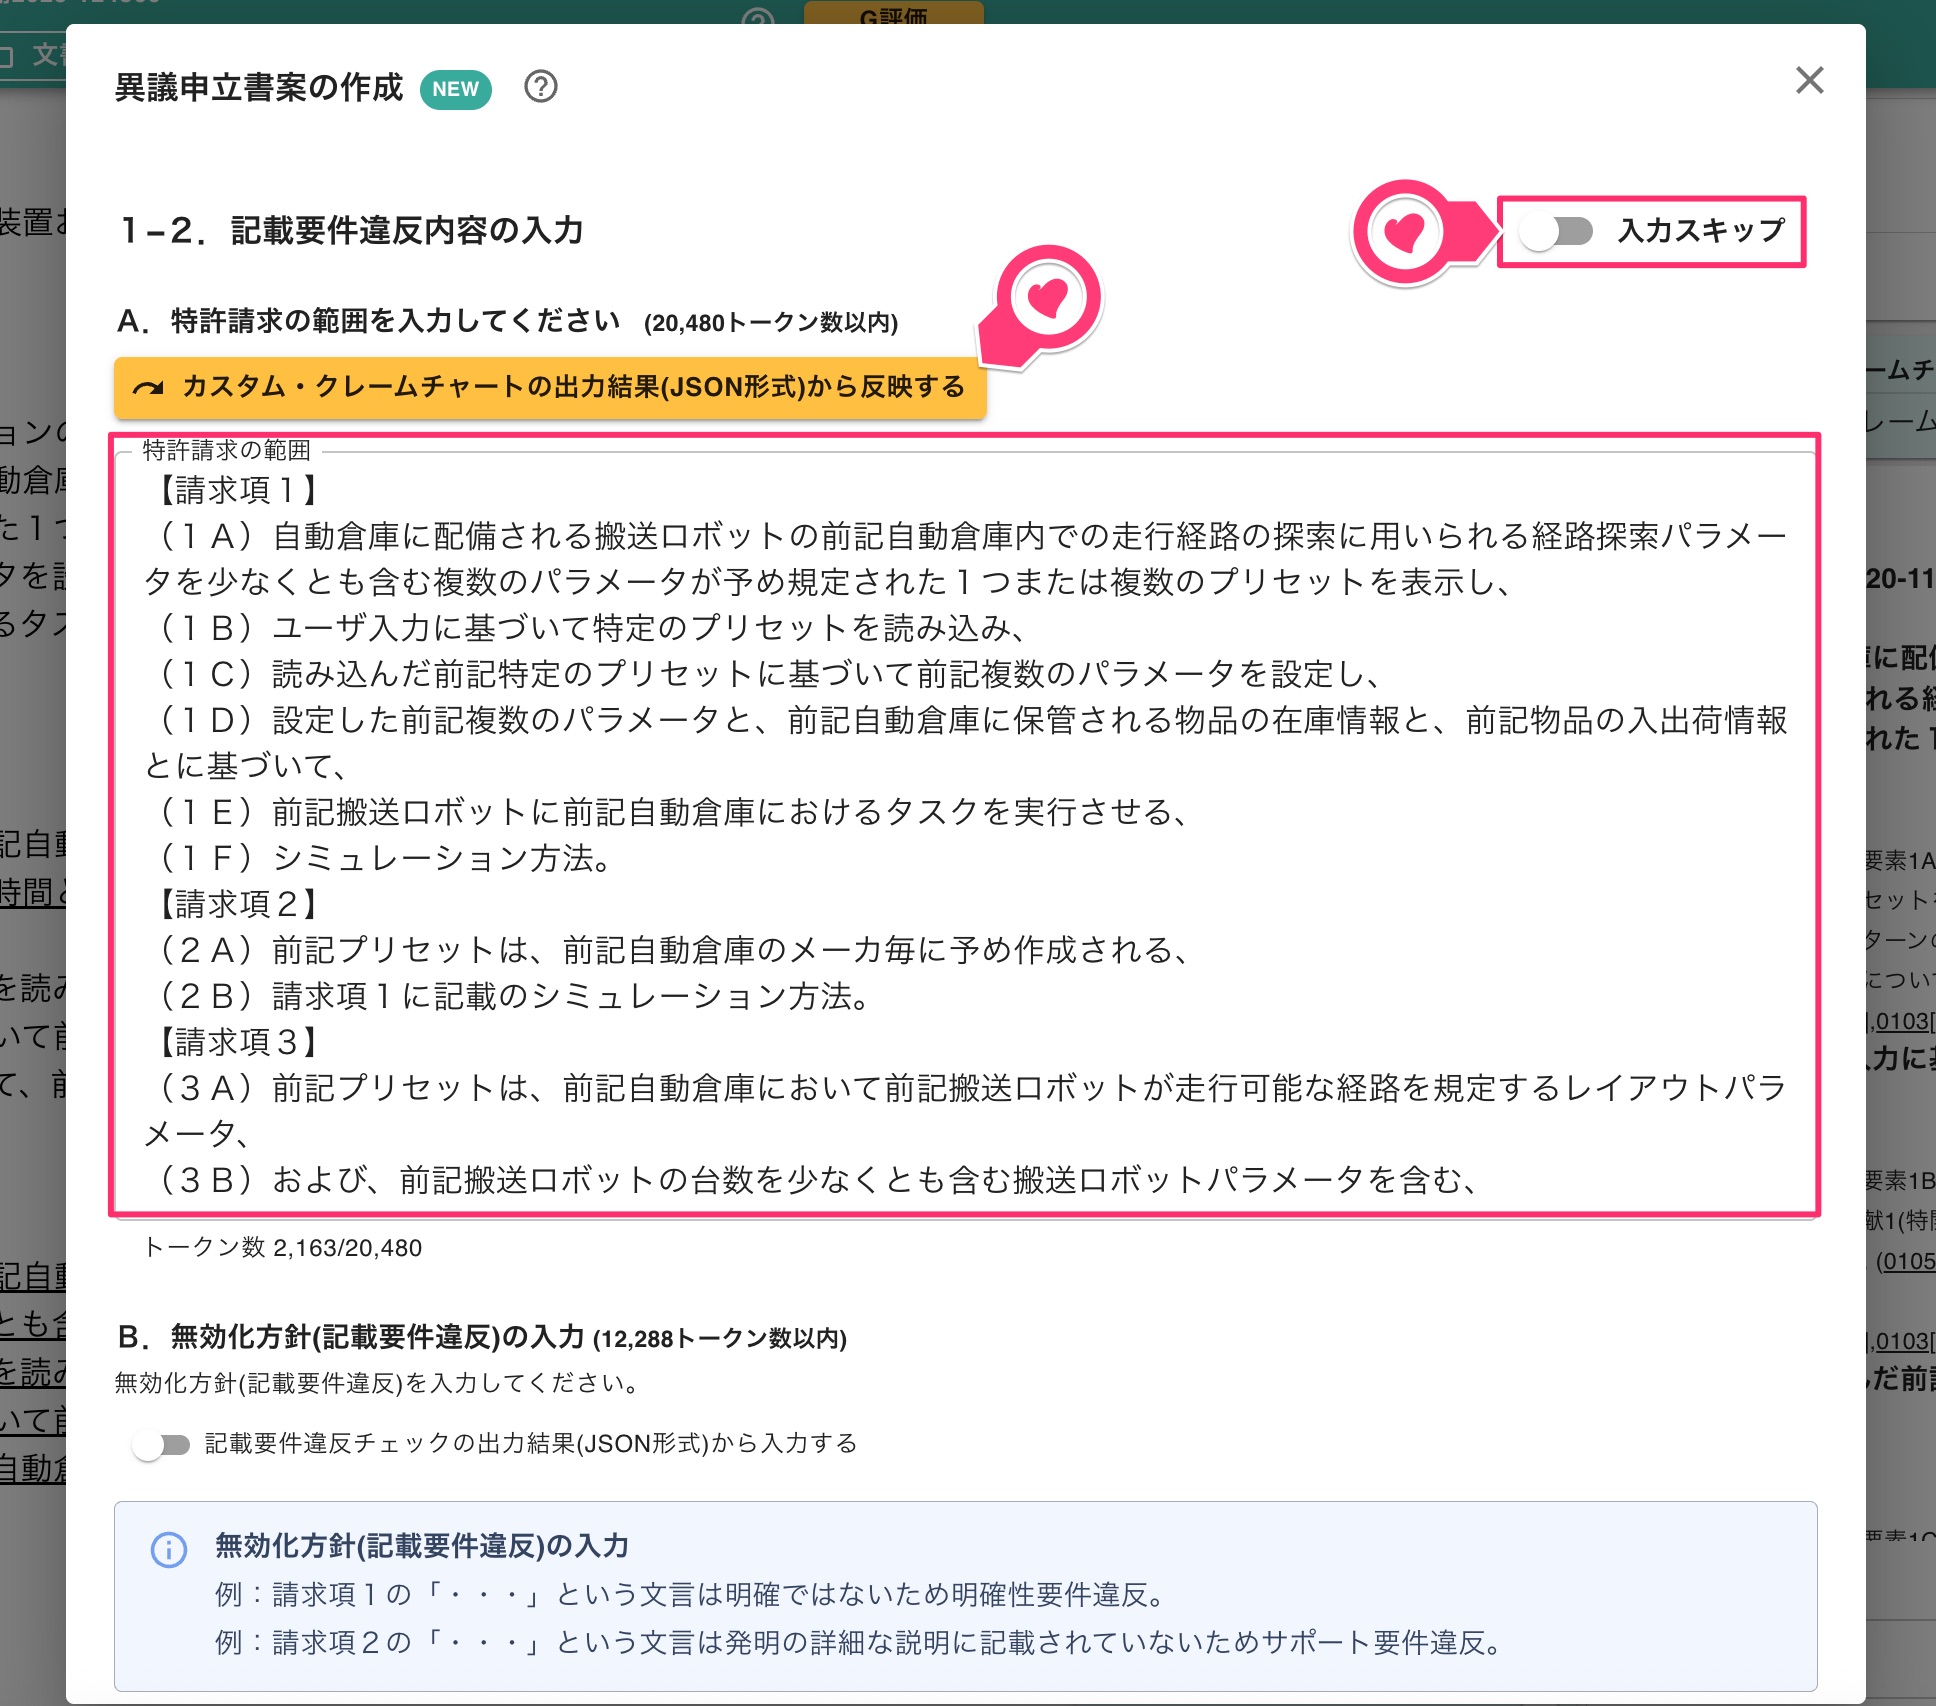Toggle the 入力スキップ switch
This screenshot has height=1706, width=1936.
tap(1556, 231)
